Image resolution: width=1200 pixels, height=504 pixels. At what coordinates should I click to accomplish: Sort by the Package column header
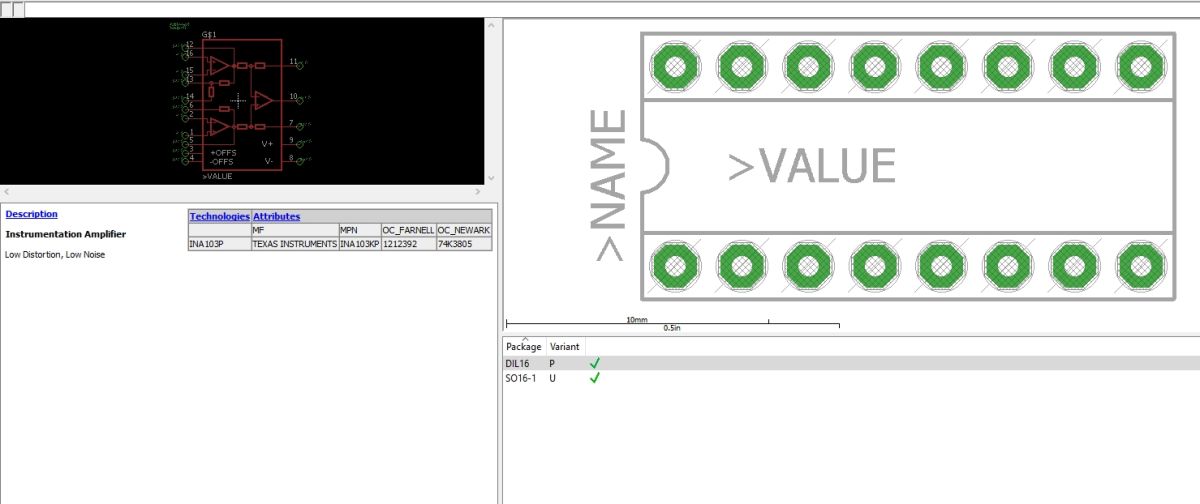click(524, 346)
